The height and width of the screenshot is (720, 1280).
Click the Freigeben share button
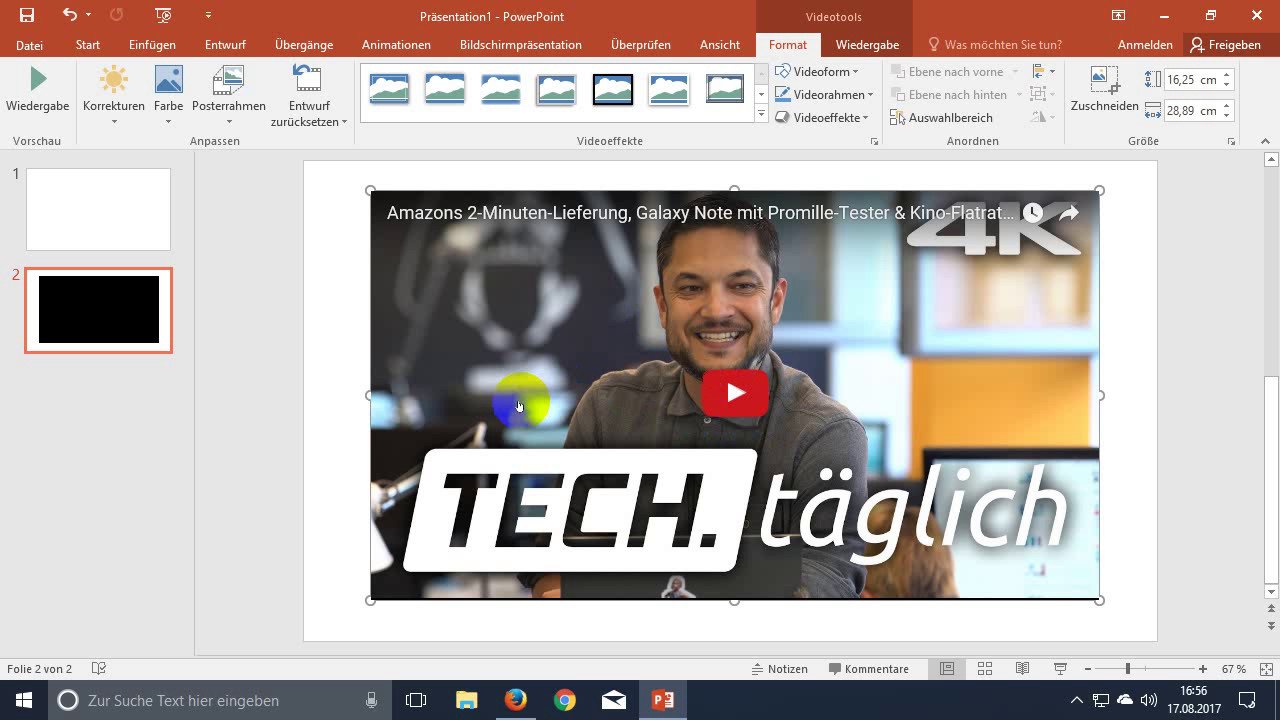pyautogui.click(x=1225, y=45)
